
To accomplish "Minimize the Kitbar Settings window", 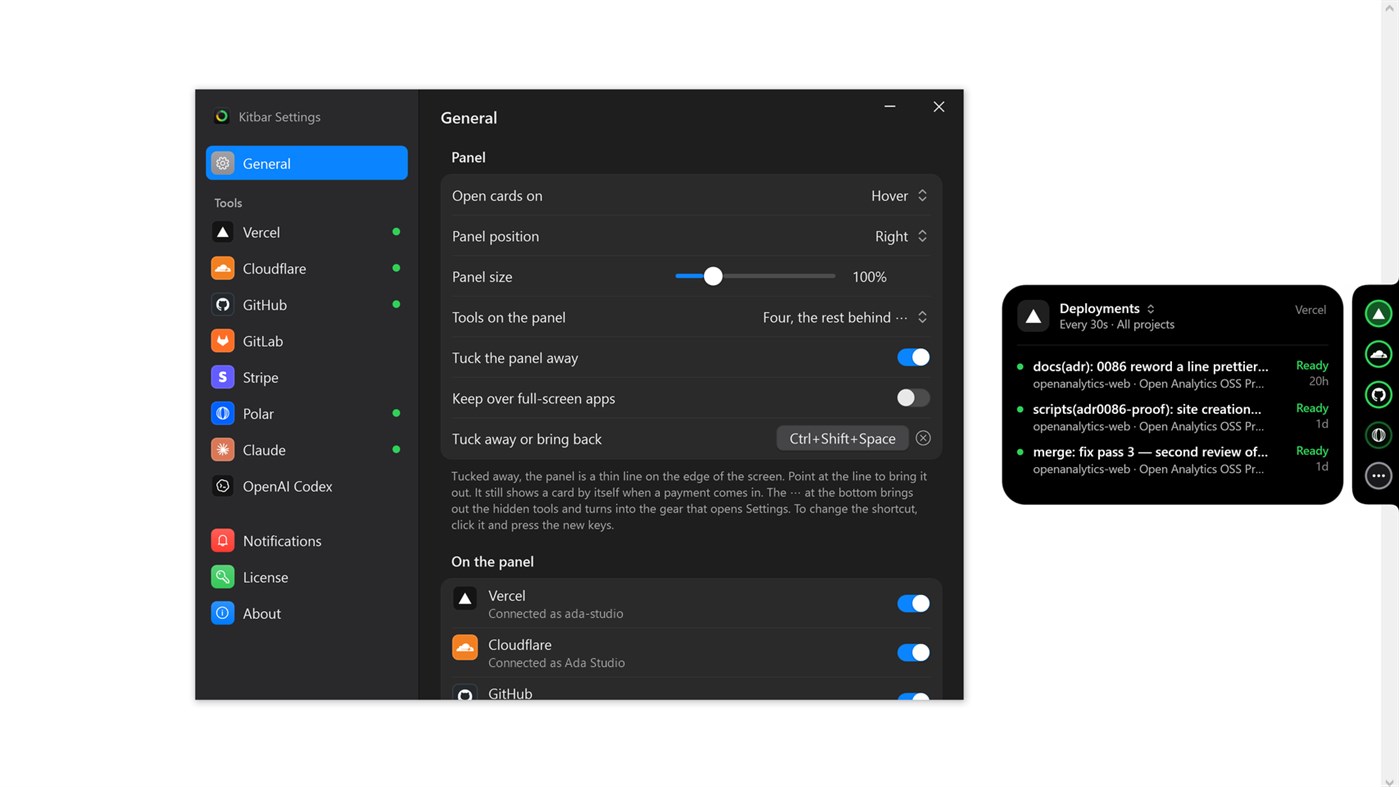I will click(x=890, y=106).
